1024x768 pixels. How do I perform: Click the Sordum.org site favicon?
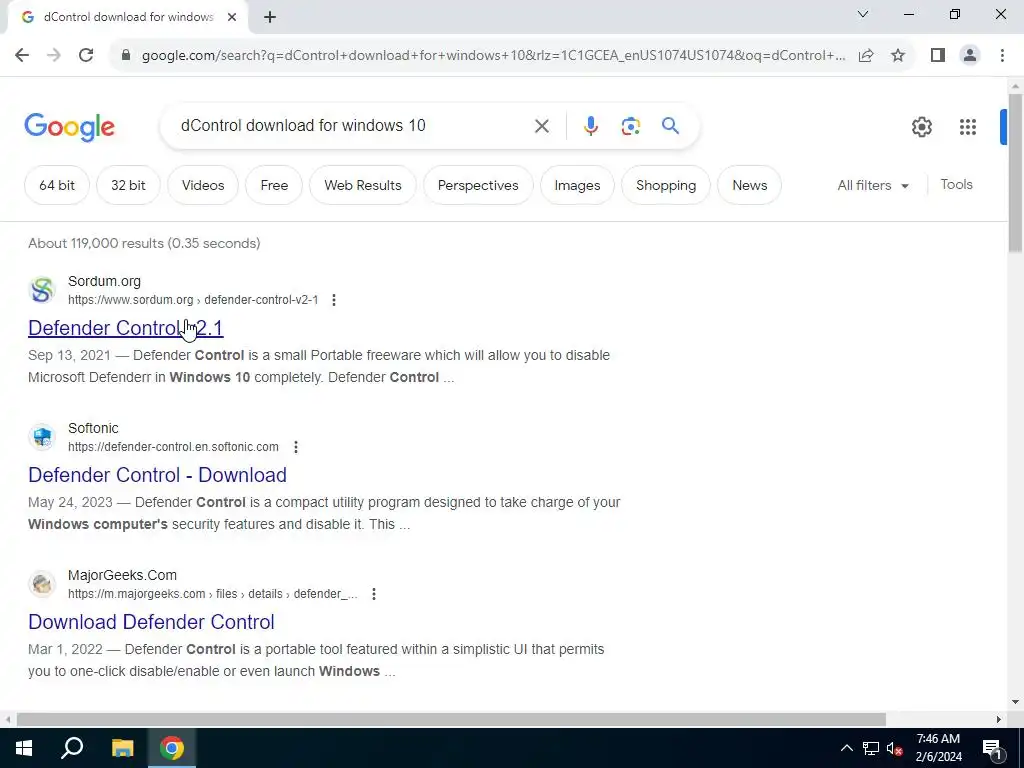click(x=42, y=290)
